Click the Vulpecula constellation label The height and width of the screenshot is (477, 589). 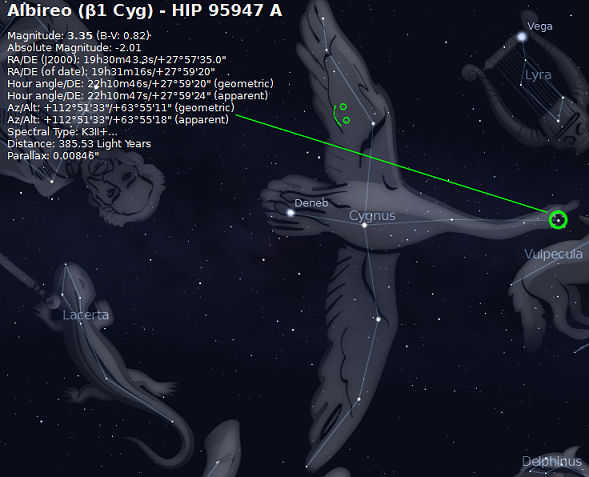point(553,254)
